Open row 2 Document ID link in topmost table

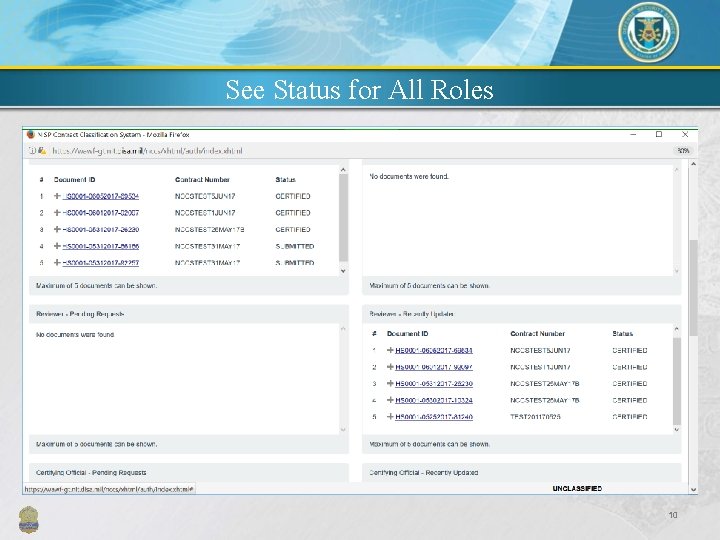click(101, 213)
